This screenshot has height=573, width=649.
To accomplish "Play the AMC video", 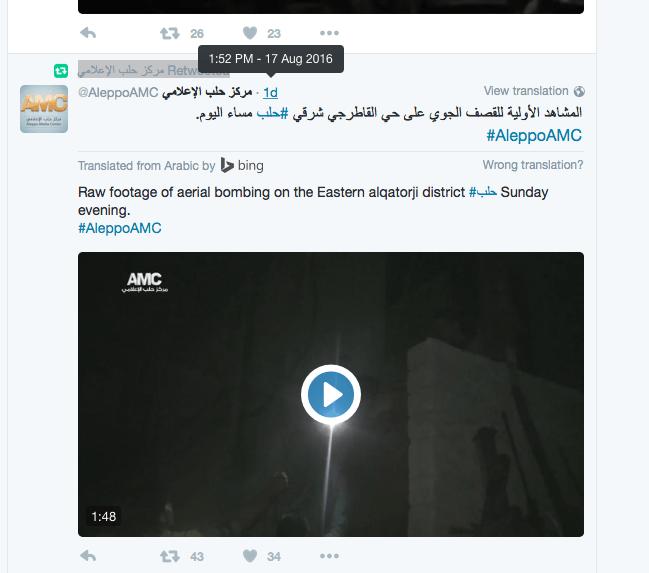I will [331, 395].
